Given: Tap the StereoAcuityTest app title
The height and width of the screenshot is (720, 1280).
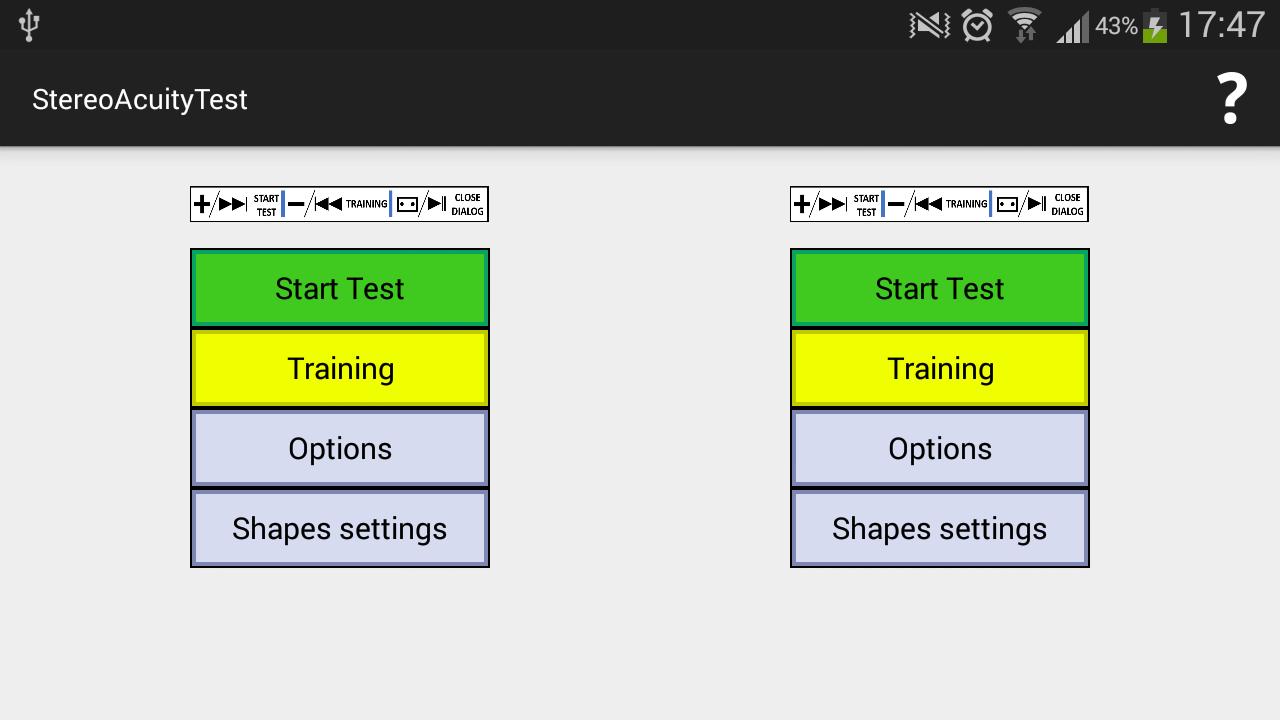Looking at the screenshot, I should coord(140,99).
